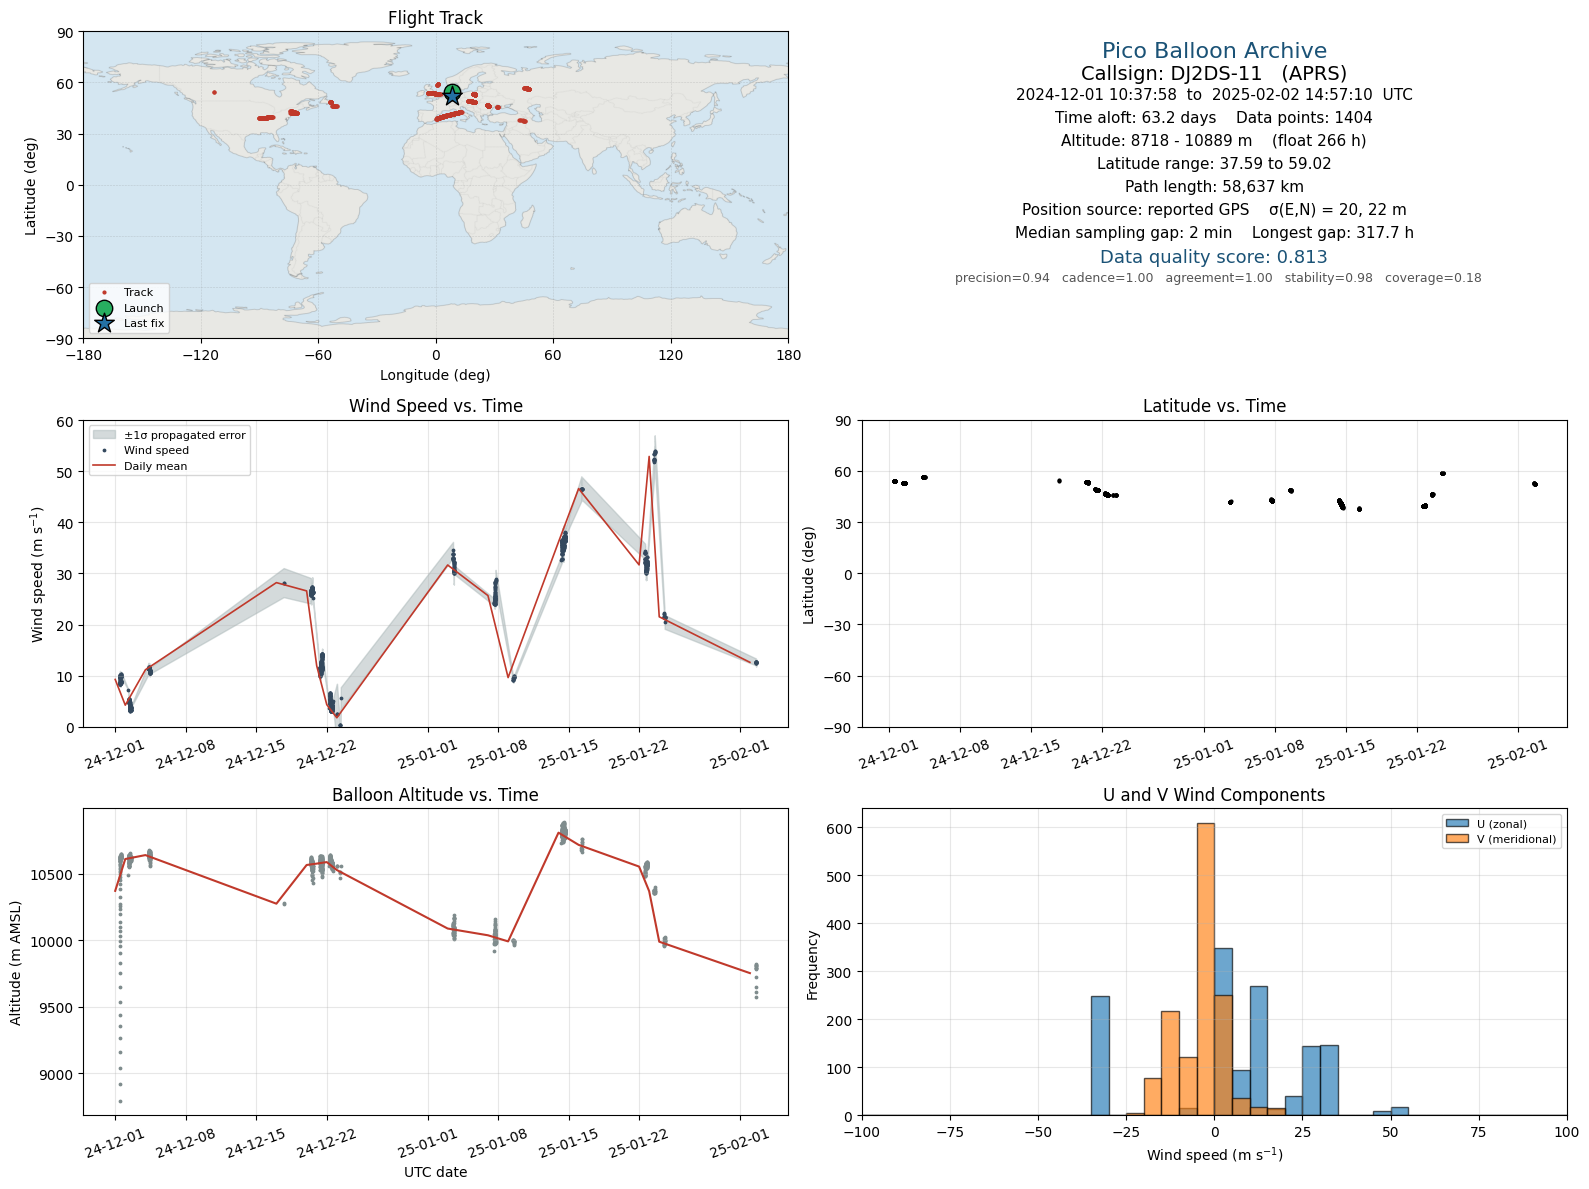The image size is (1589, 1189).
Task: Click the "Launch" legend label
Action: click(144, 308)
